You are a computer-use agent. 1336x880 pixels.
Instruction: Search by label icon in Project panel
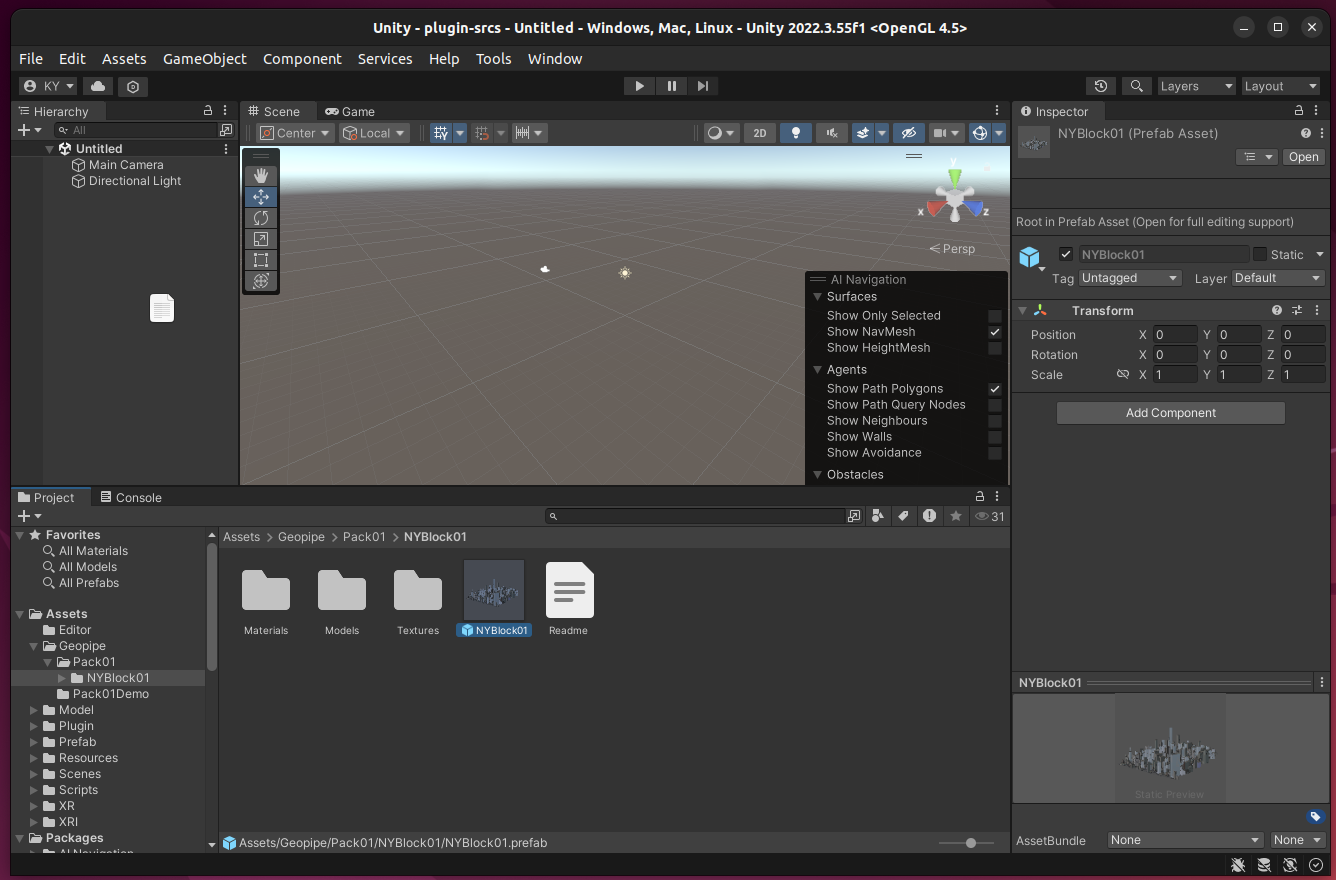click(x=903, y=516)
